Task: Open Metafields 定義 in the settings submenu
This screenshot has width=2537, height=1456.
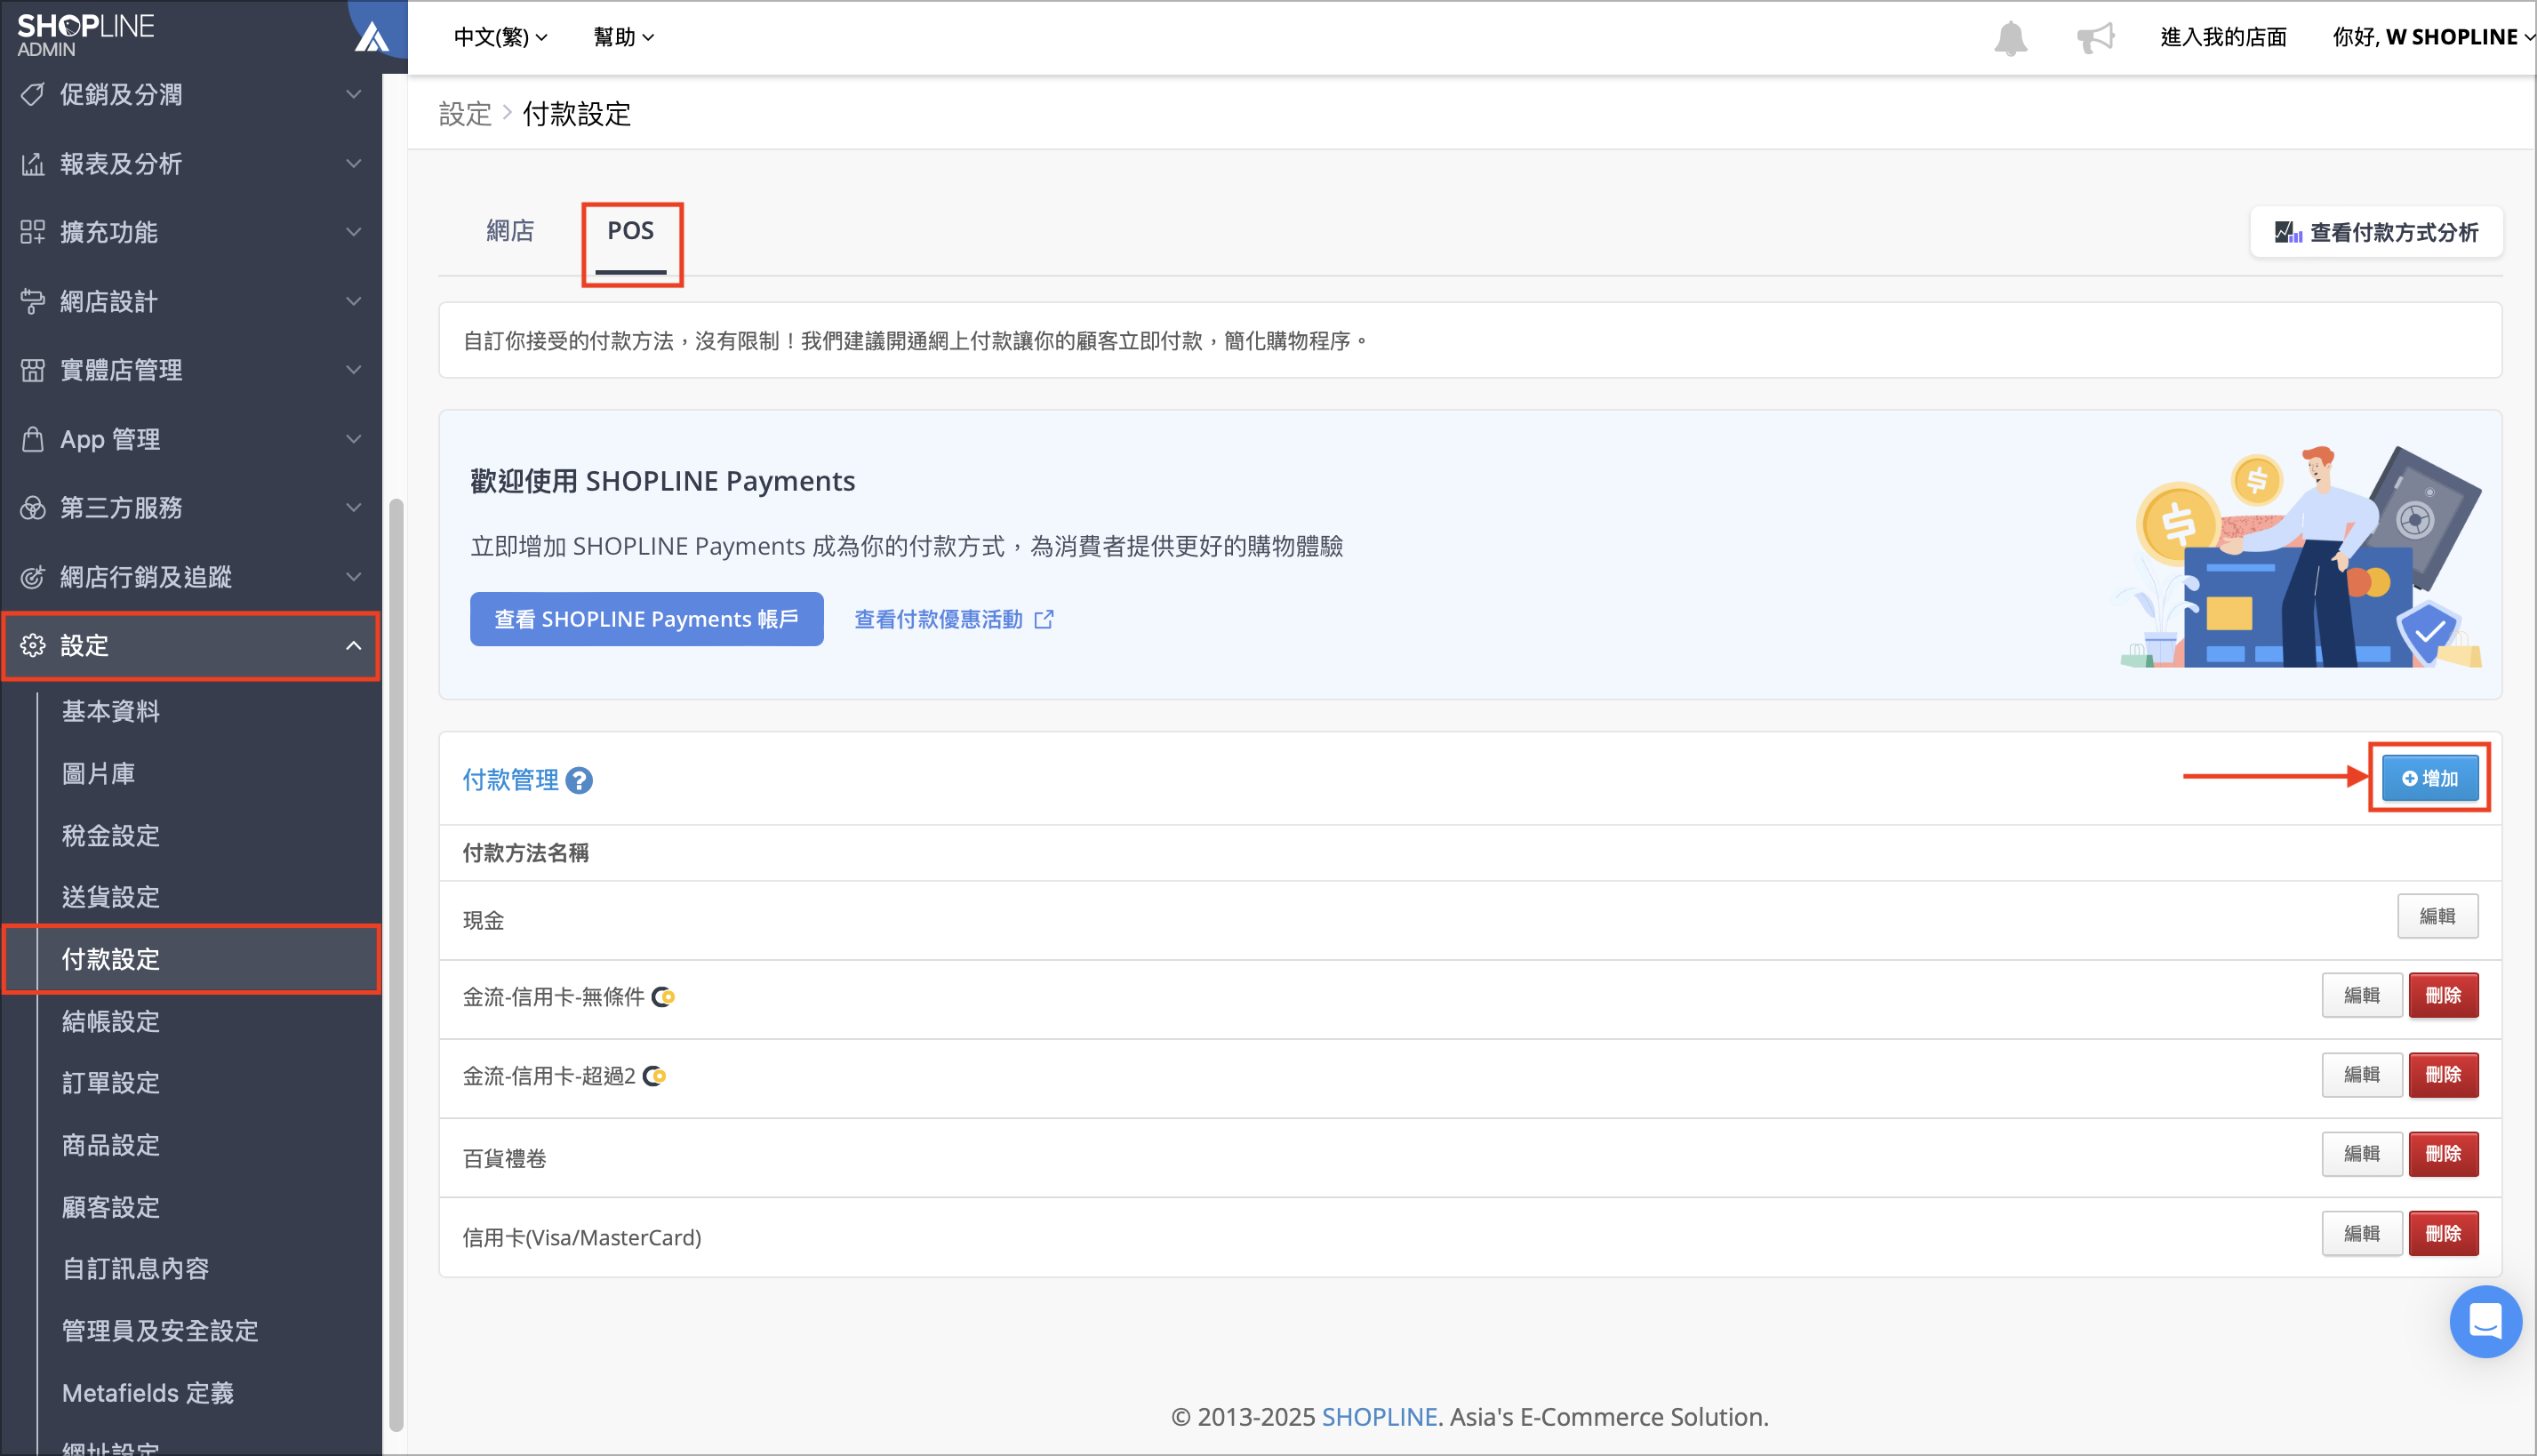Action: click(147, 1393)
